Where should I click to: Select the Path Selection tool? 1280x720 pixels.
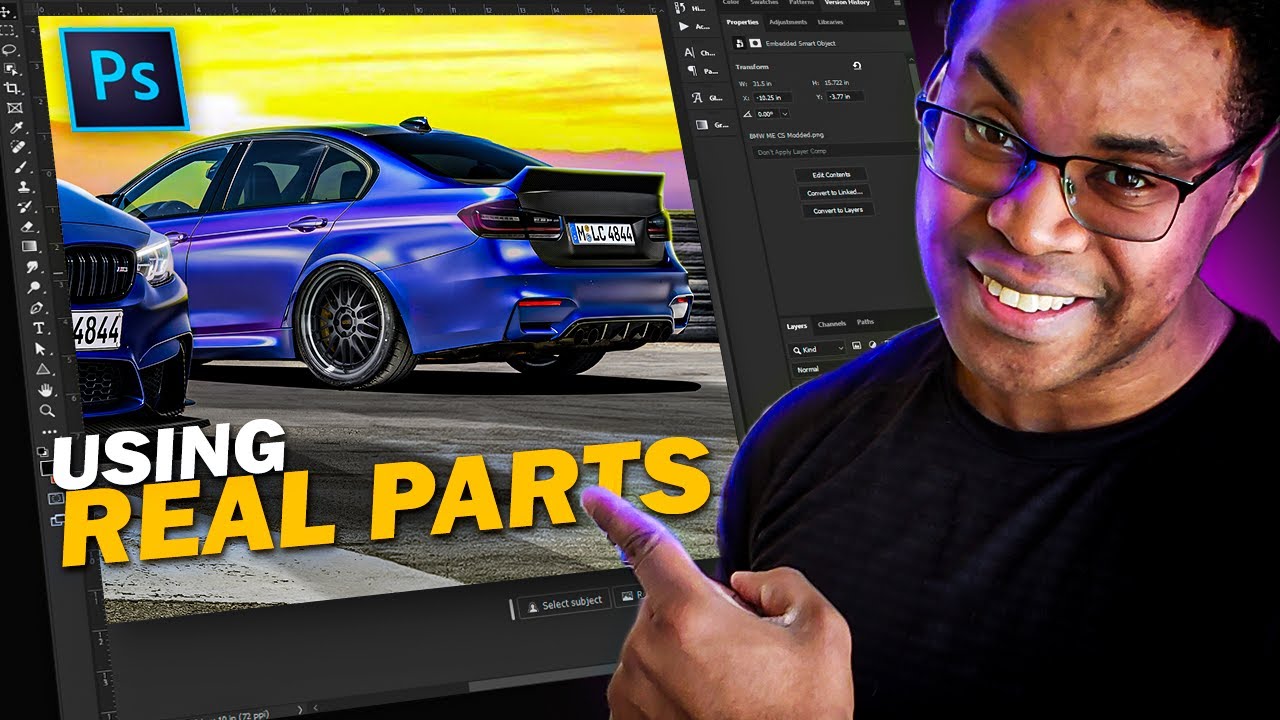(41, 349)
